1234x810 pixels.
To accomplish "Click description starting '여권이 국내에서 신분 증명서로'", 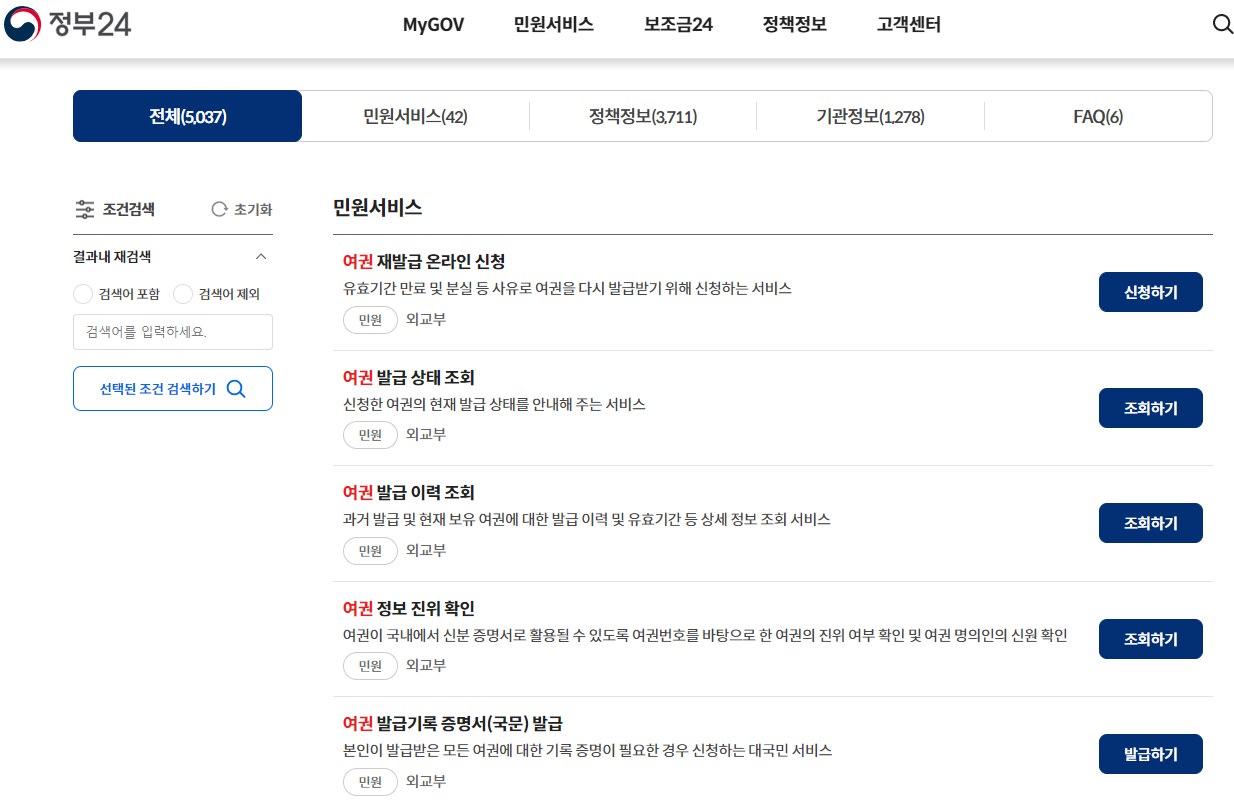I will [x=705, y=636].
